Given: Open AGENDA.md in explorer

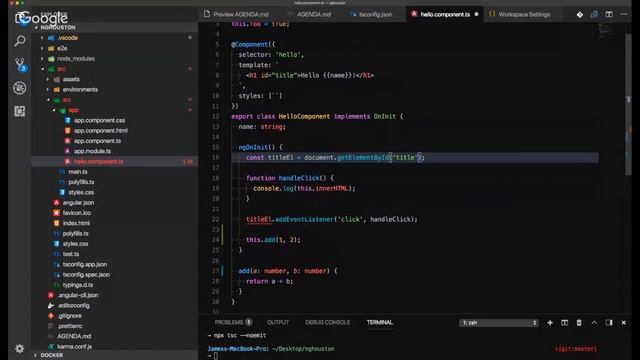Looking at the screenshot, I should click(x=74, y=336).
